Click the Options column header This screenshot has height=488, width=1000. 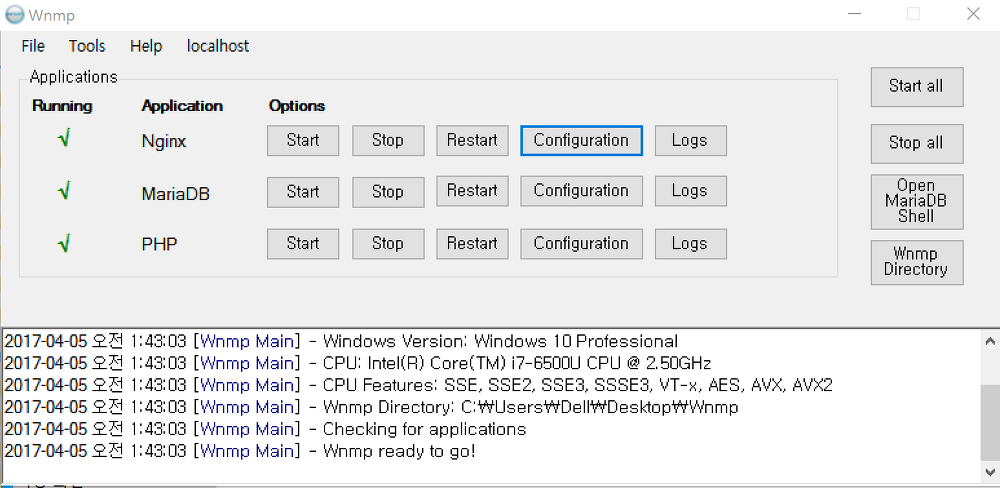297,106
